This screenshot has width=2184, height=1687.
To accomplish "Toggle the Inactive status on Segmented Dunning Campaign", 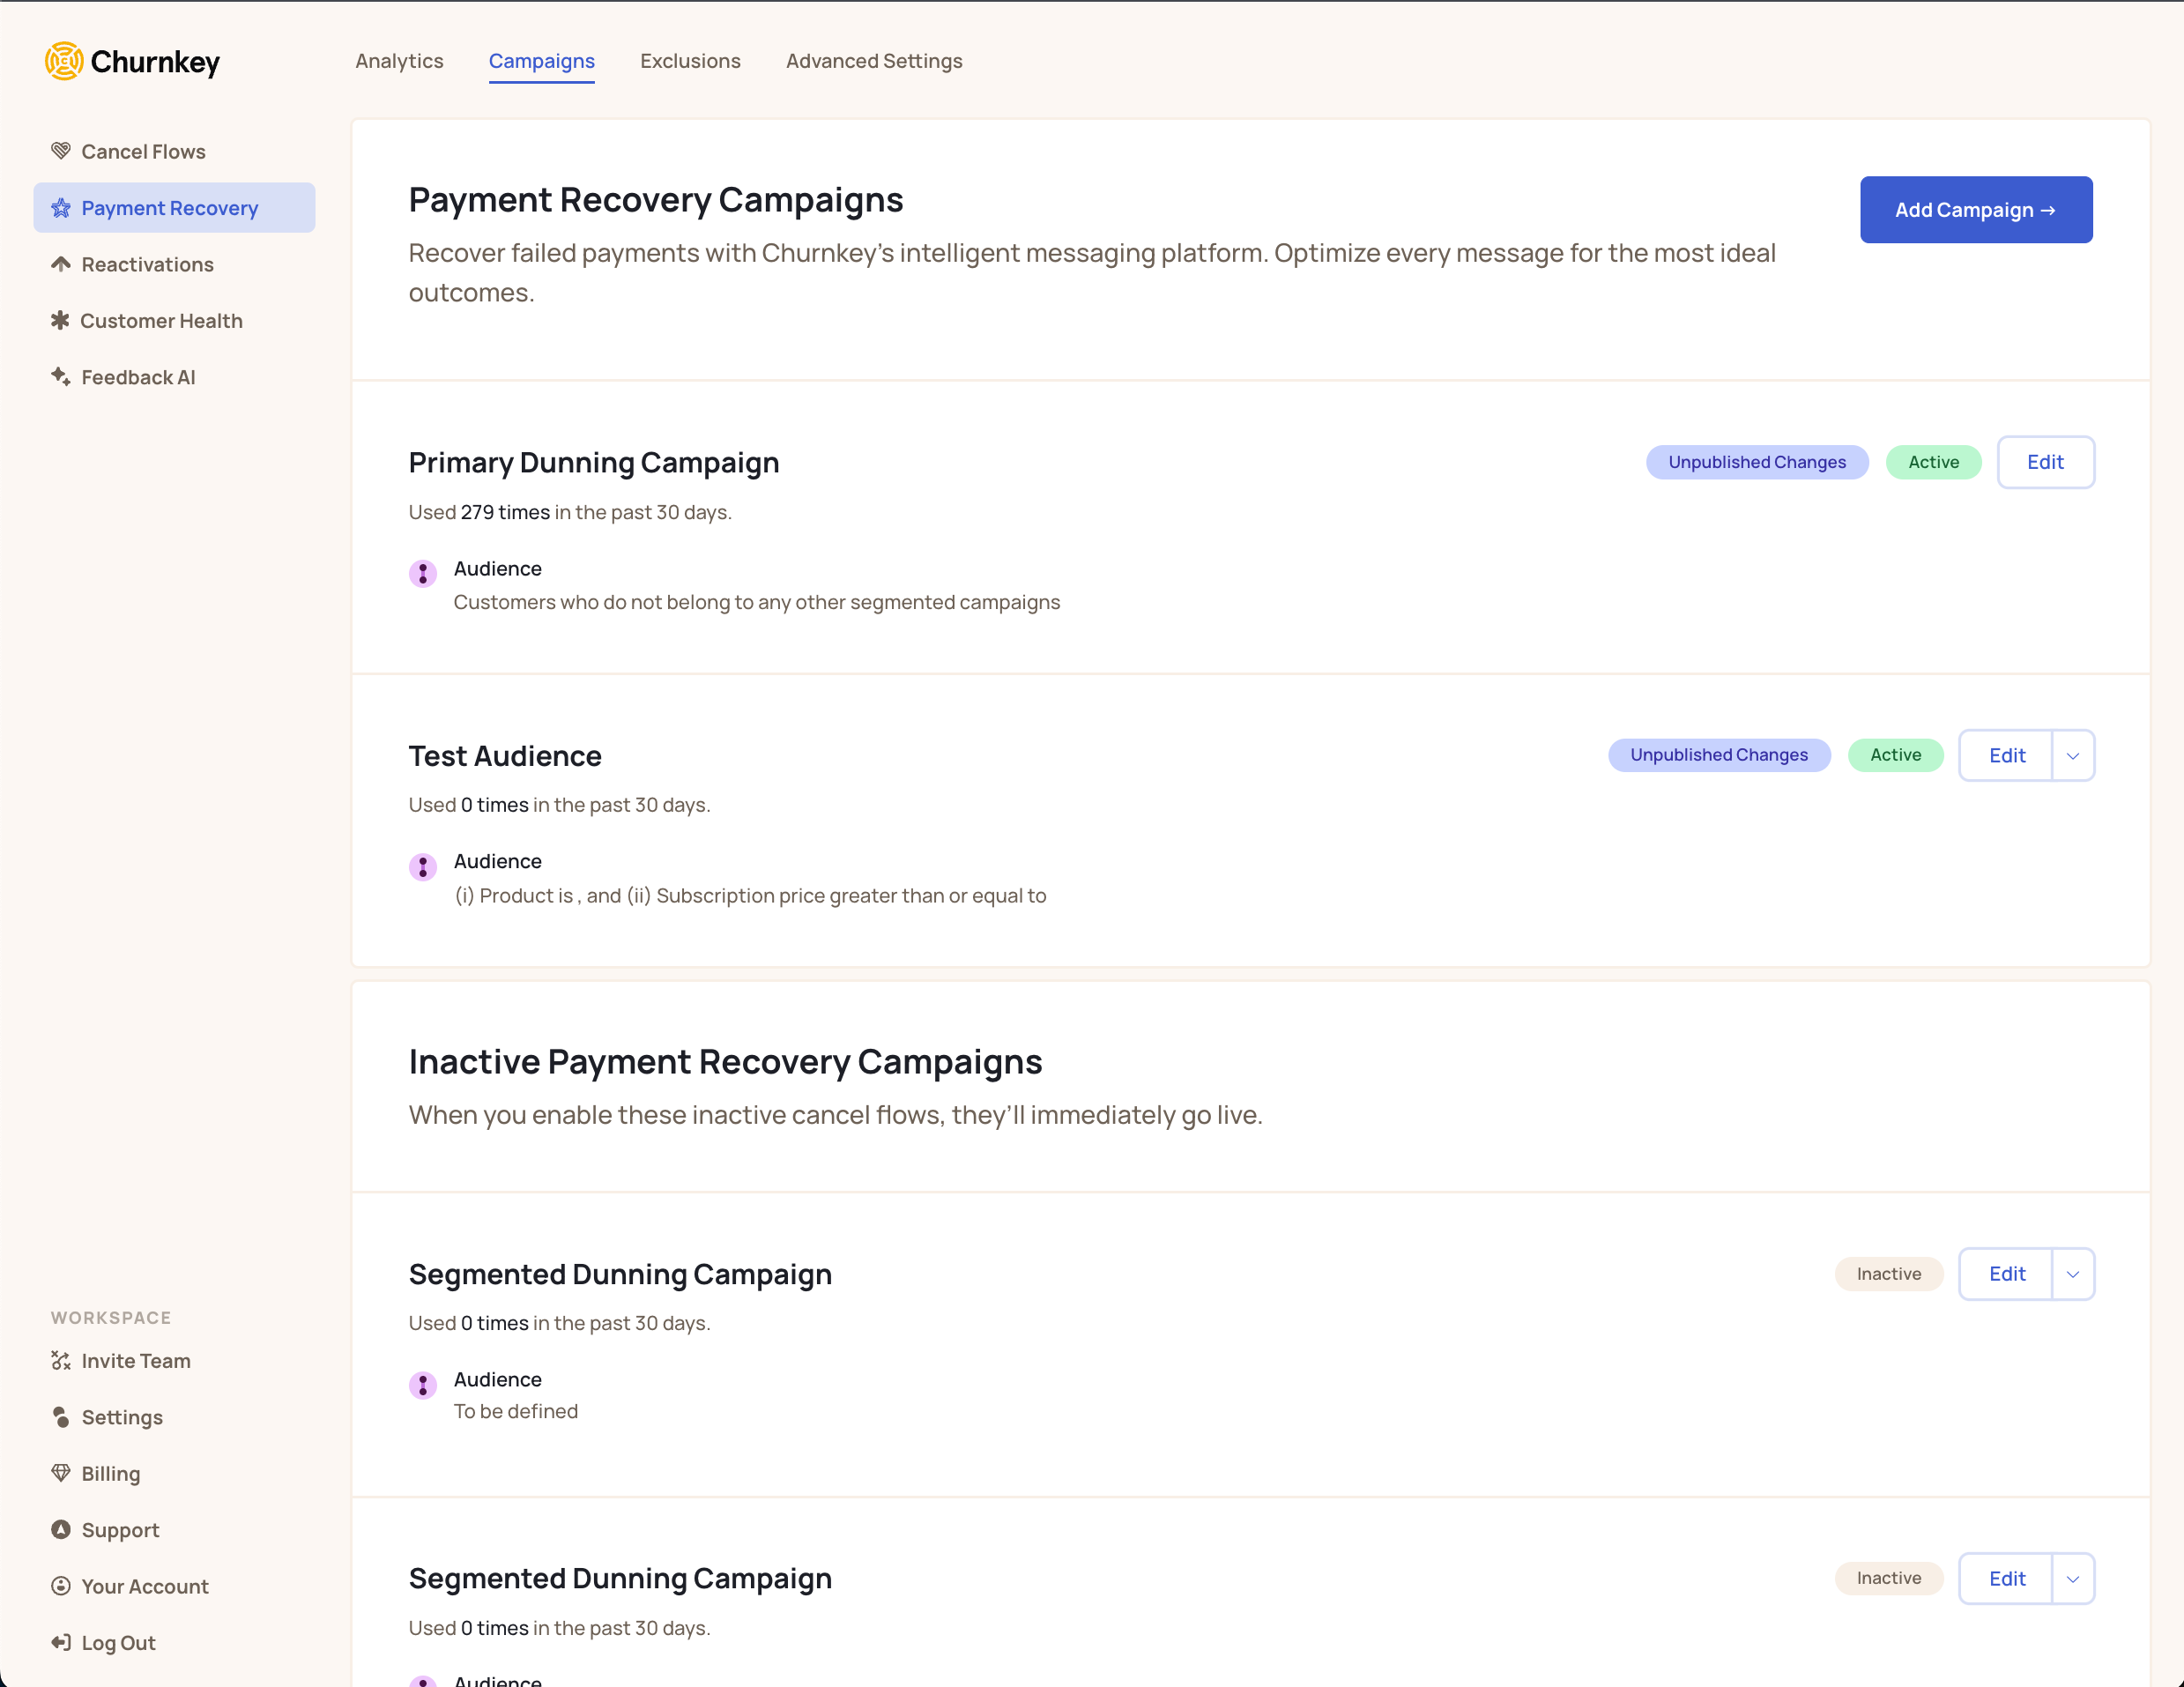I will pos(1886,1273).
